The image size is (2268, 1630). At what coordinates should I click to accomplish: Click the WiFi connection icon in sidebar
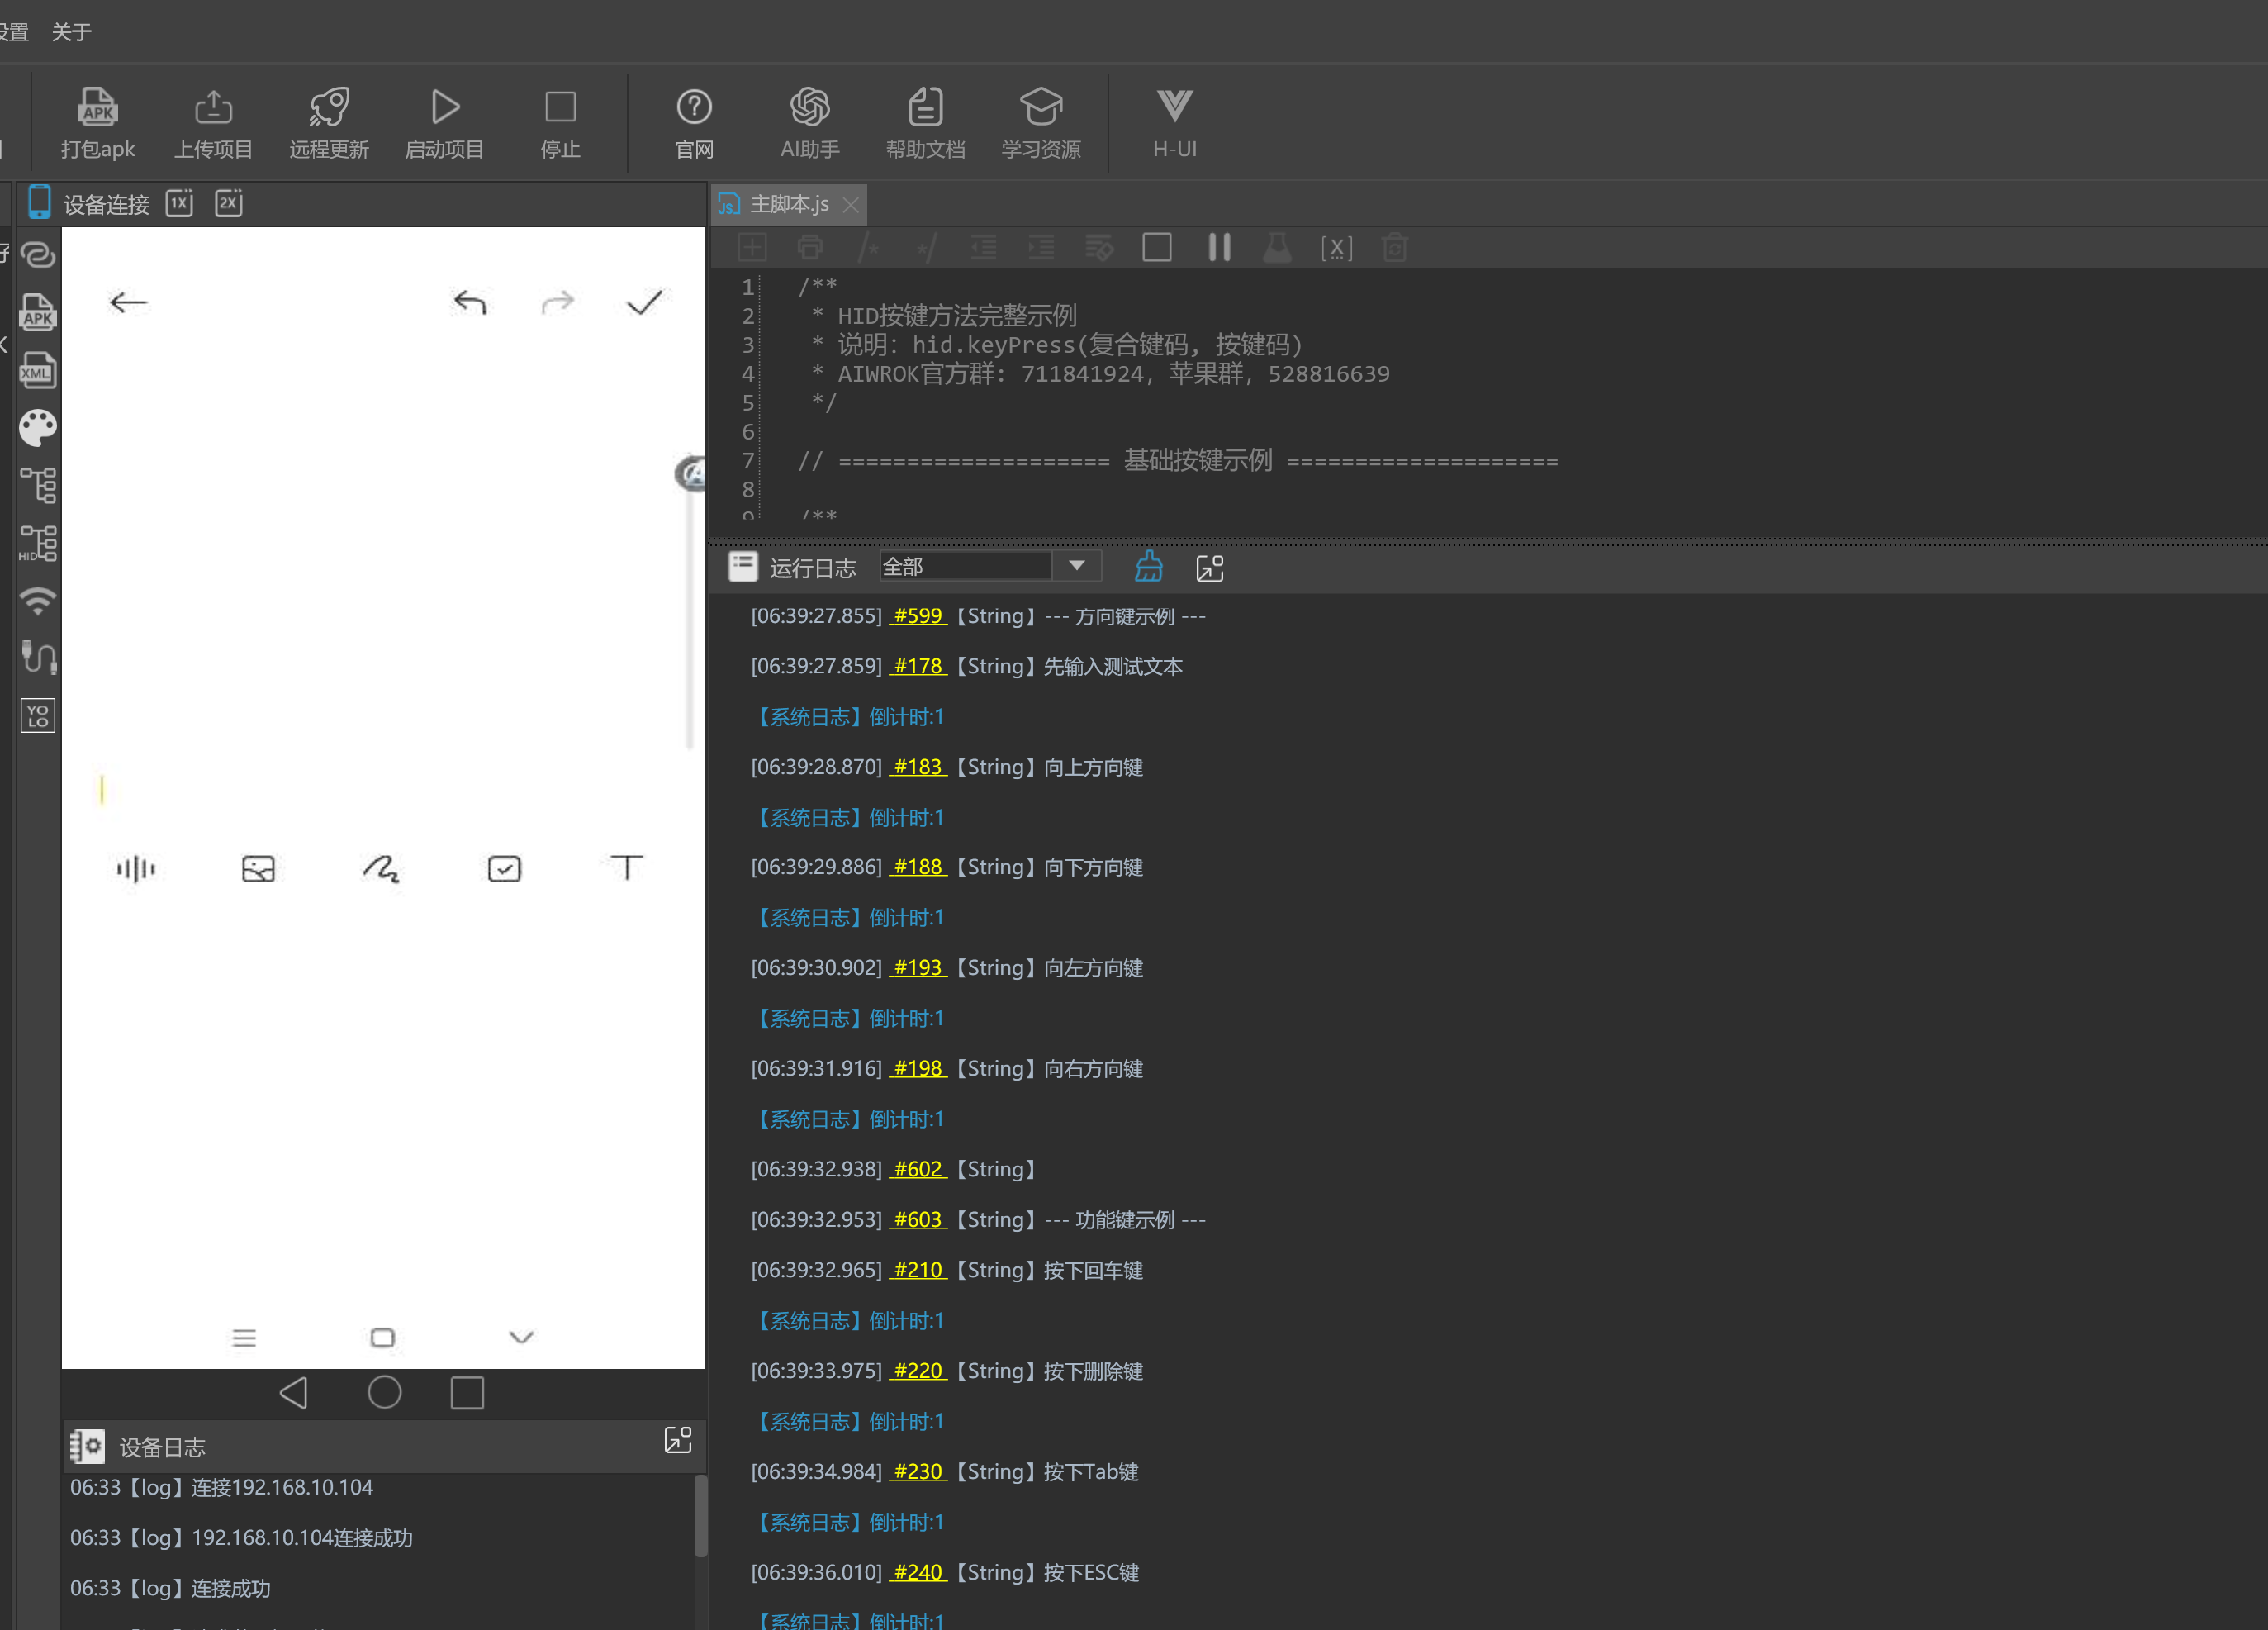click(x=38, y=600)
